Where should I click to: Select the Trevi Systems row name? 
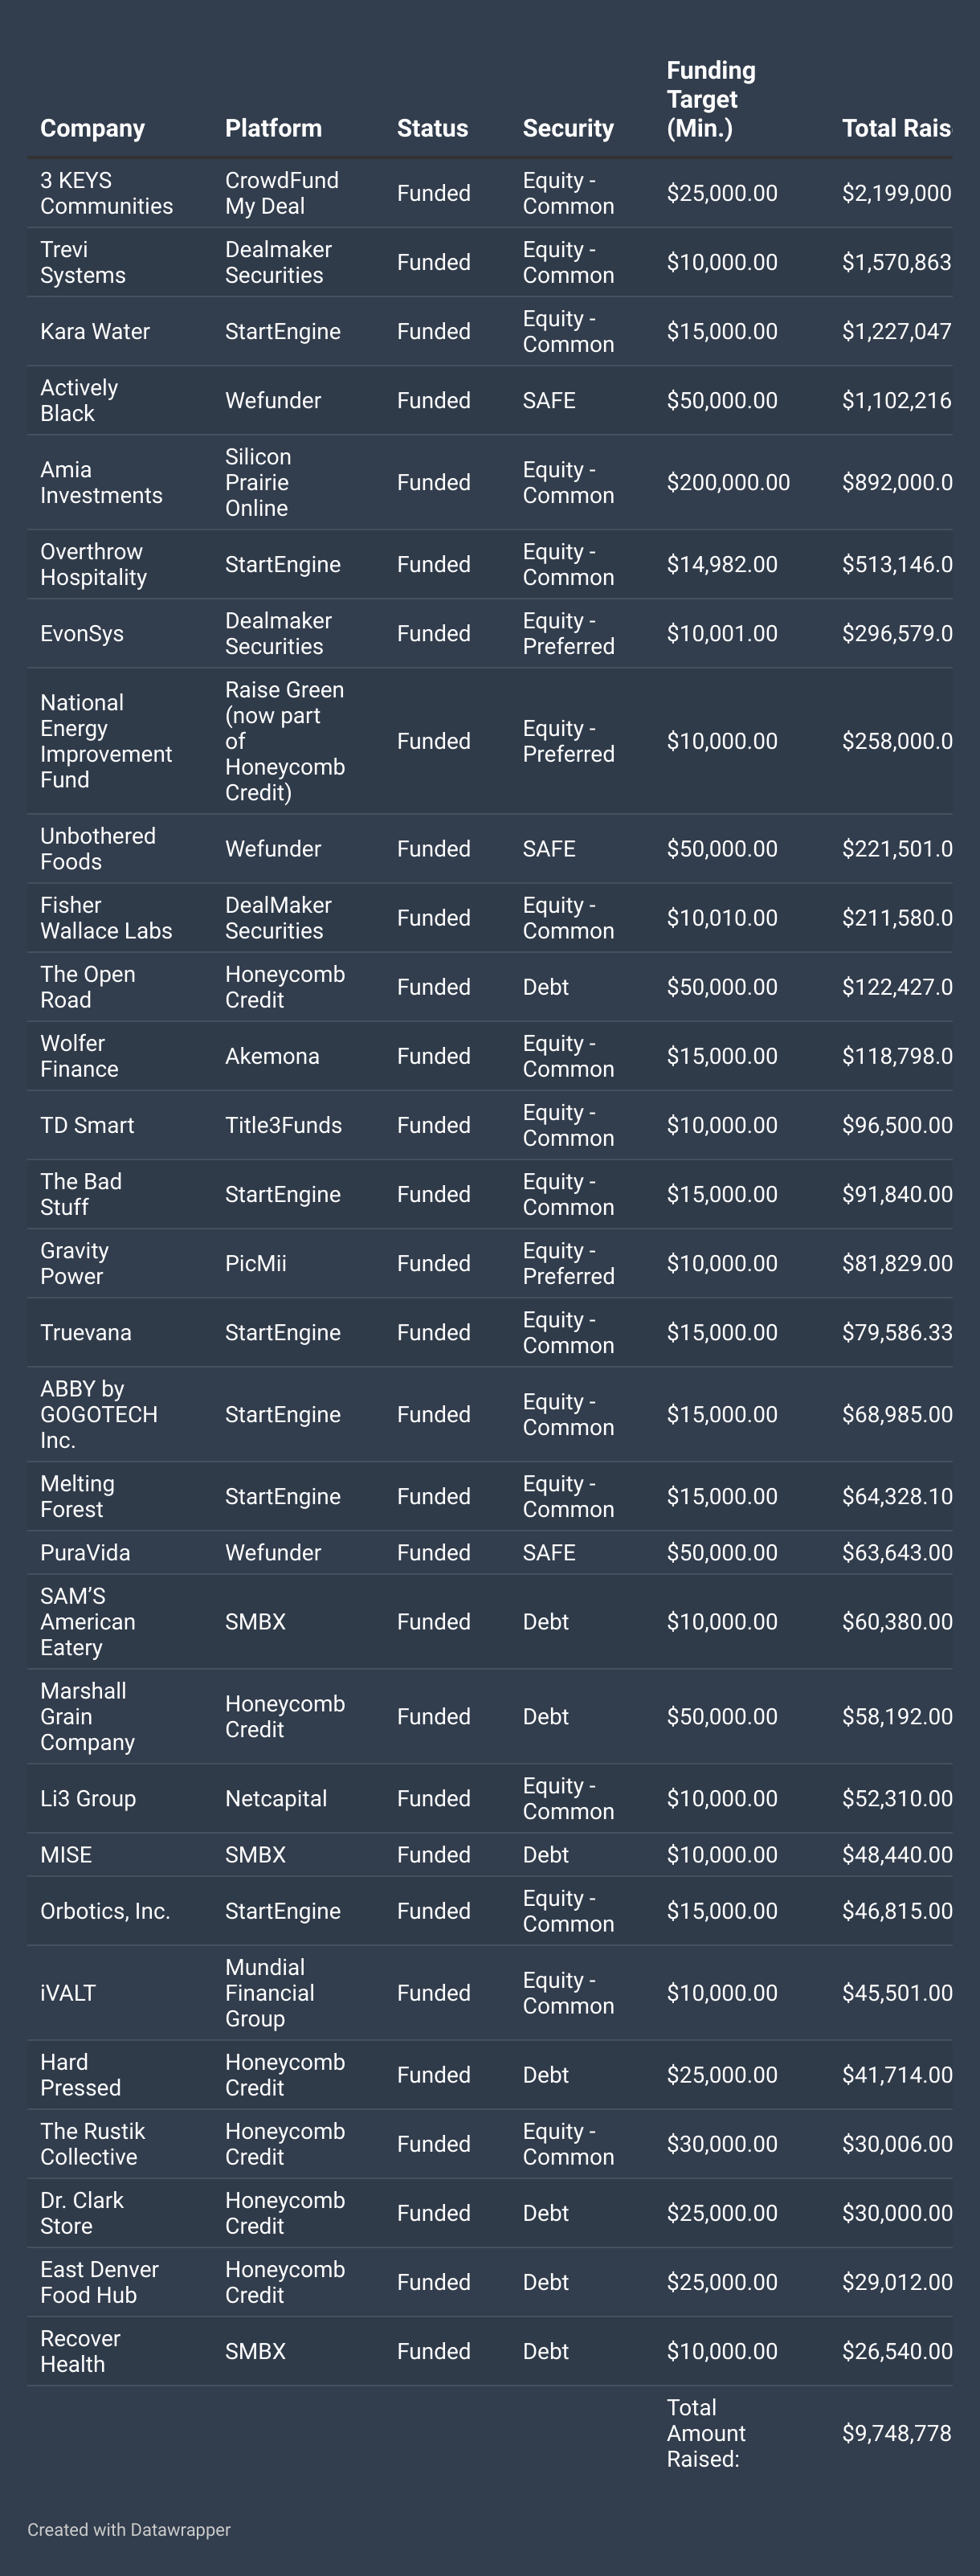(x=83, y=262)
